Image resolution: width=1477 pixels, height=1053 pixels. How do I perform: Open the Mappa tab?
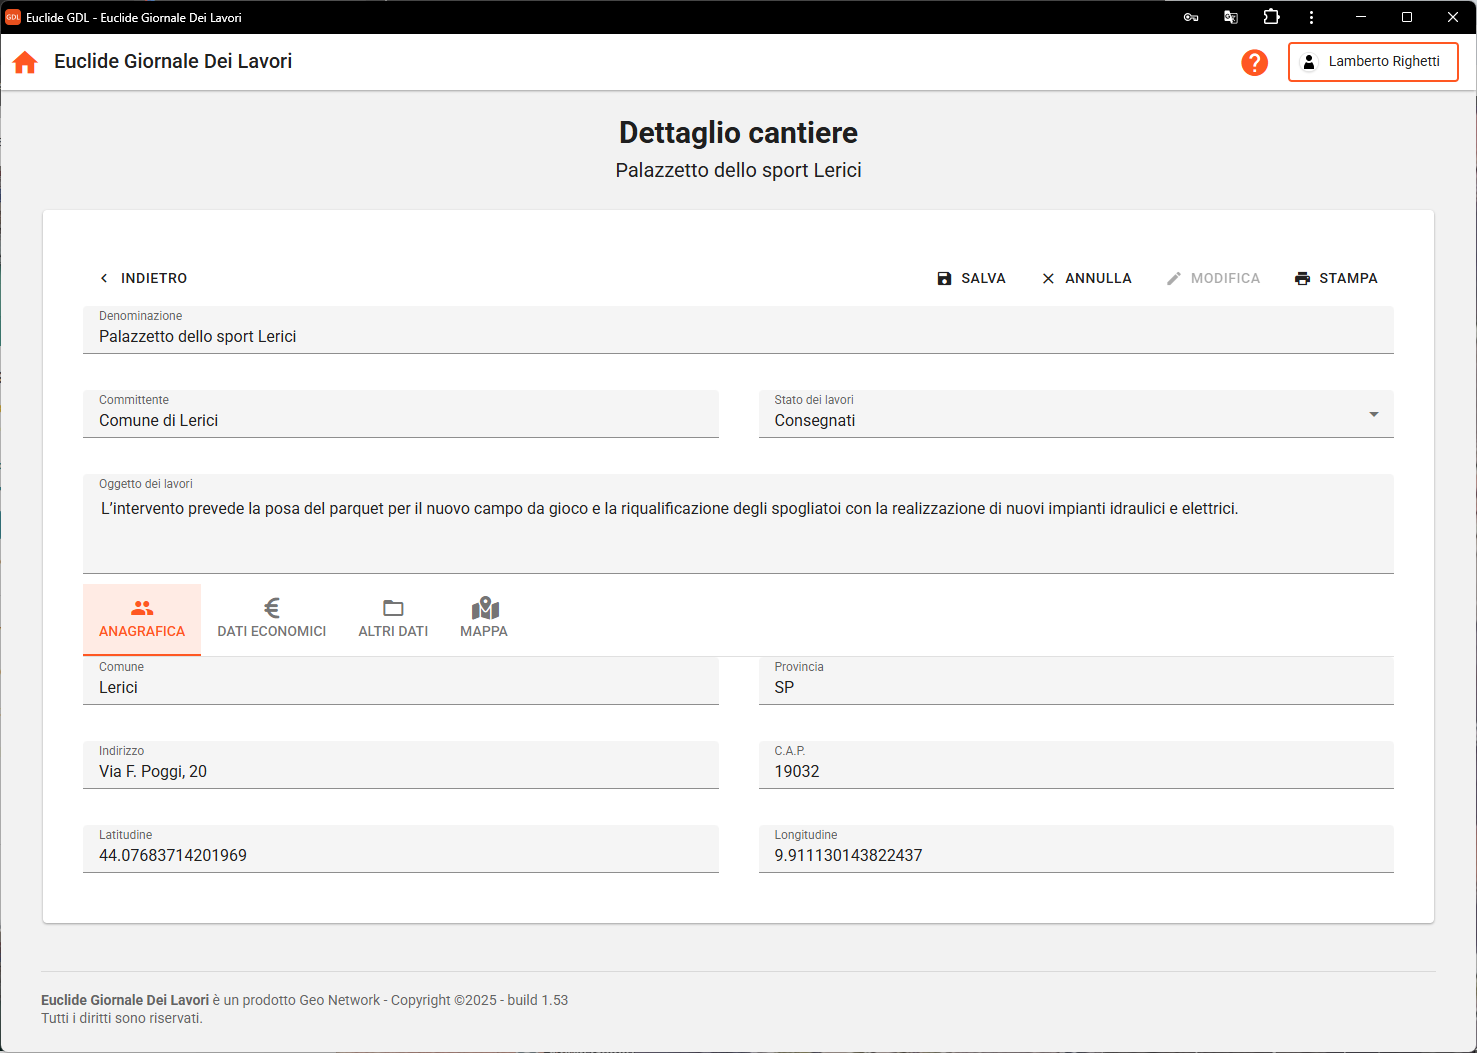[x=484, y=619]
